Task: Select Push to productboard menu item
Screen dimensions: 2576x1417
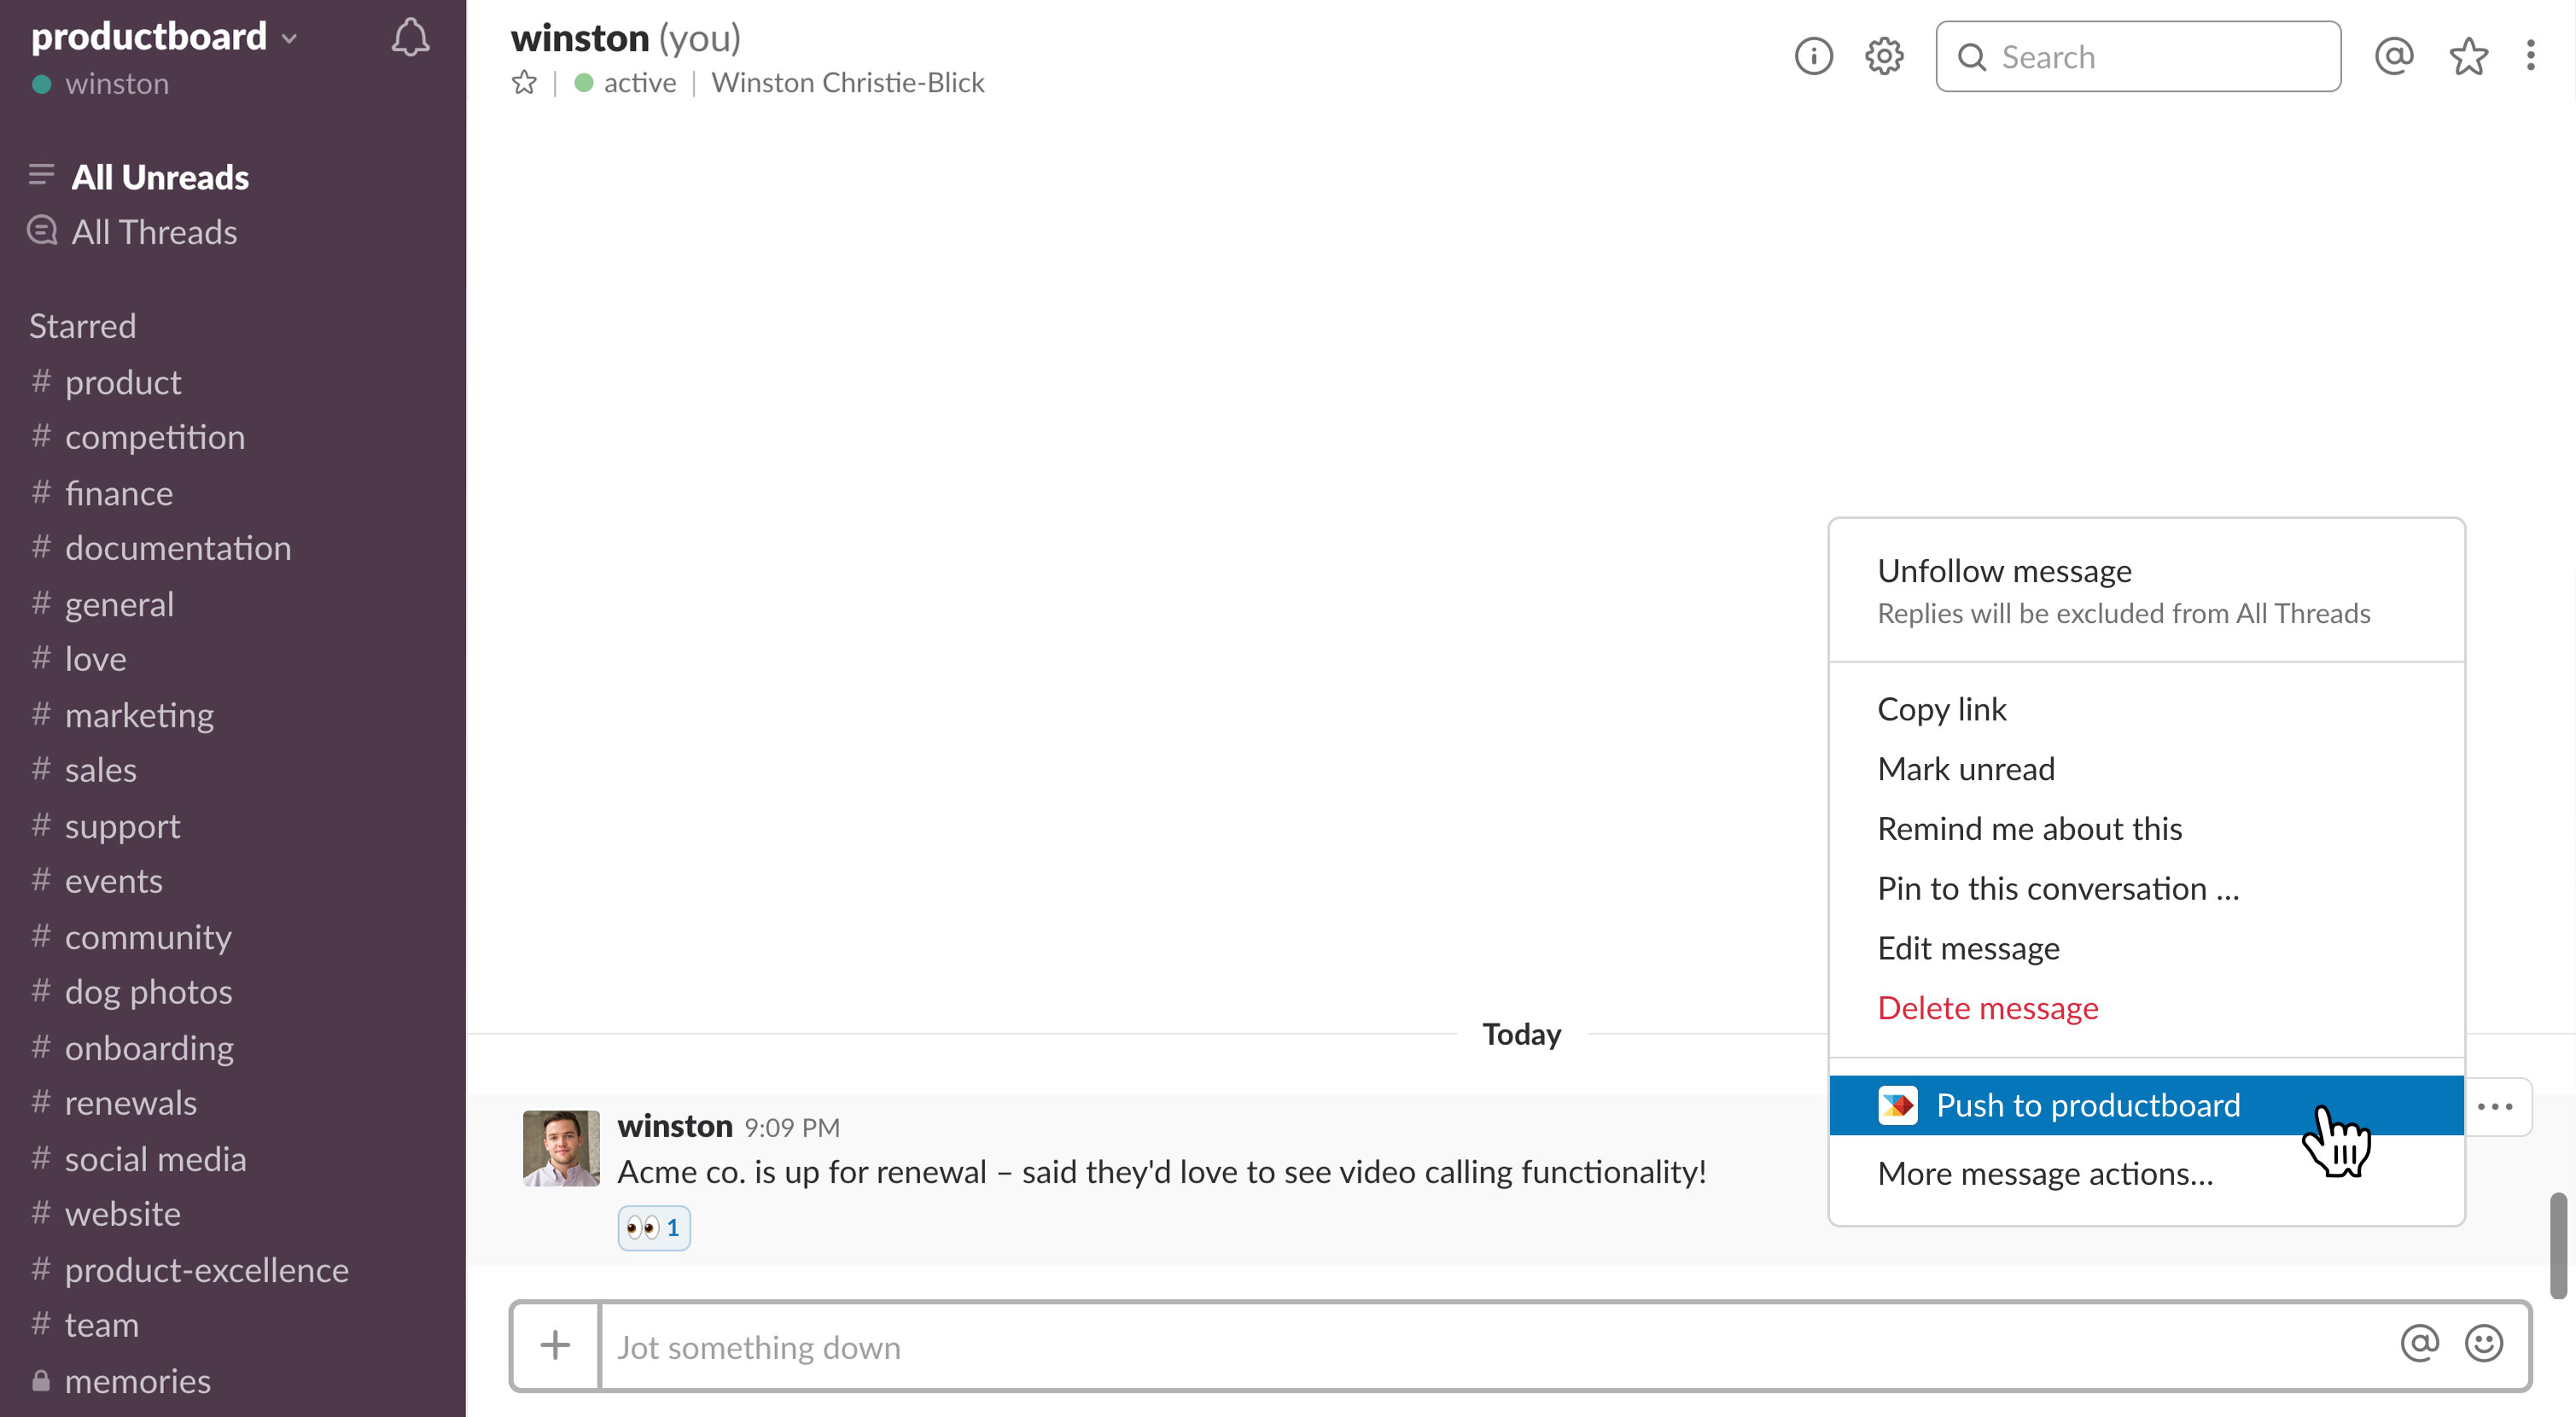Action: click(2087, 1105)
